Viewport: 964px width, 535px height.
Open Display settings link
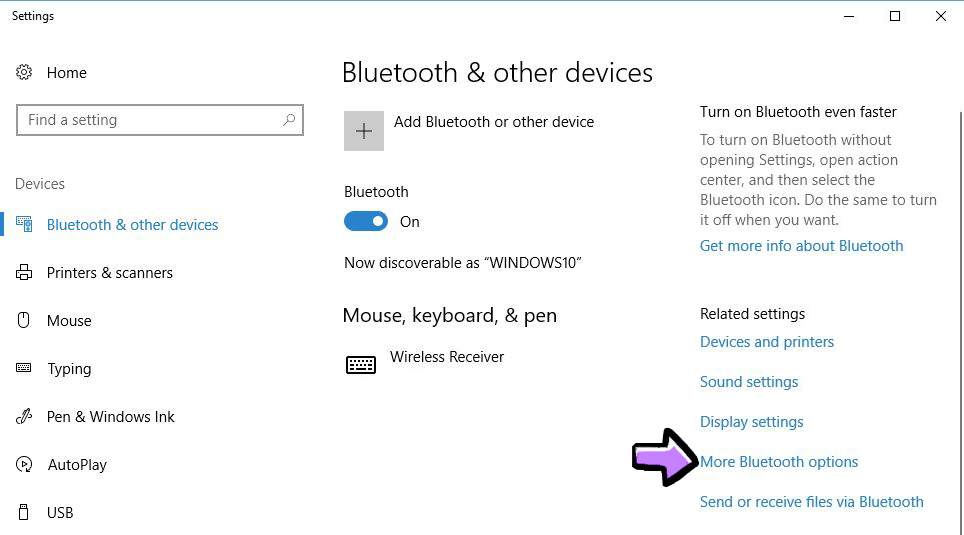pos(751,422)
